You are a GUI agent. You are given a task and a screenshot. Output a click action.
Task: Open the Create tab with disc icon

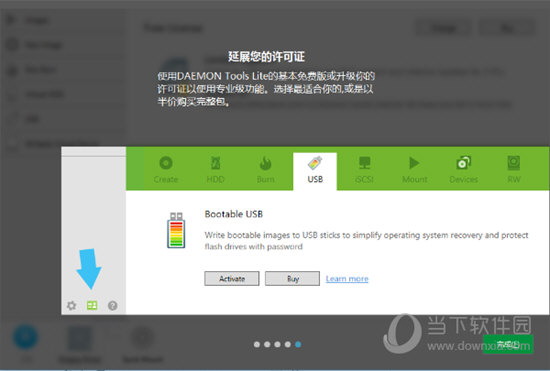166,170
